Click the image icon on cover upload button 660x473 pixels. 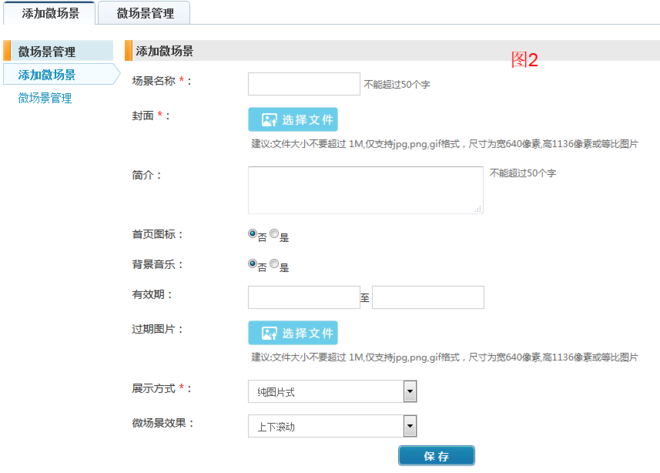(x=268, y=120)
